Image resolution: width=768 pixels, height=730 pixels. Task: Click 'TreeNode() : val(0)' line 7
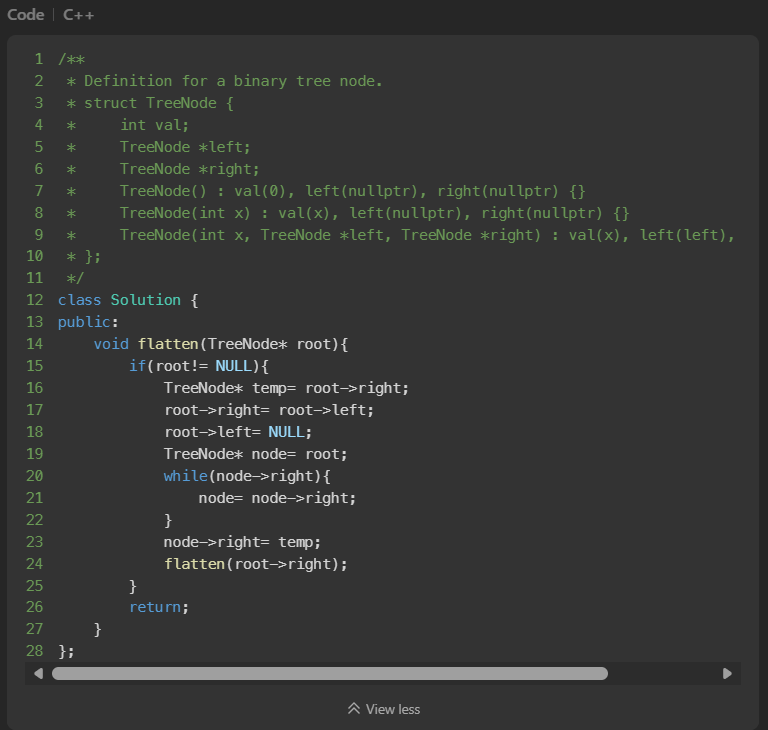point(353,191)
